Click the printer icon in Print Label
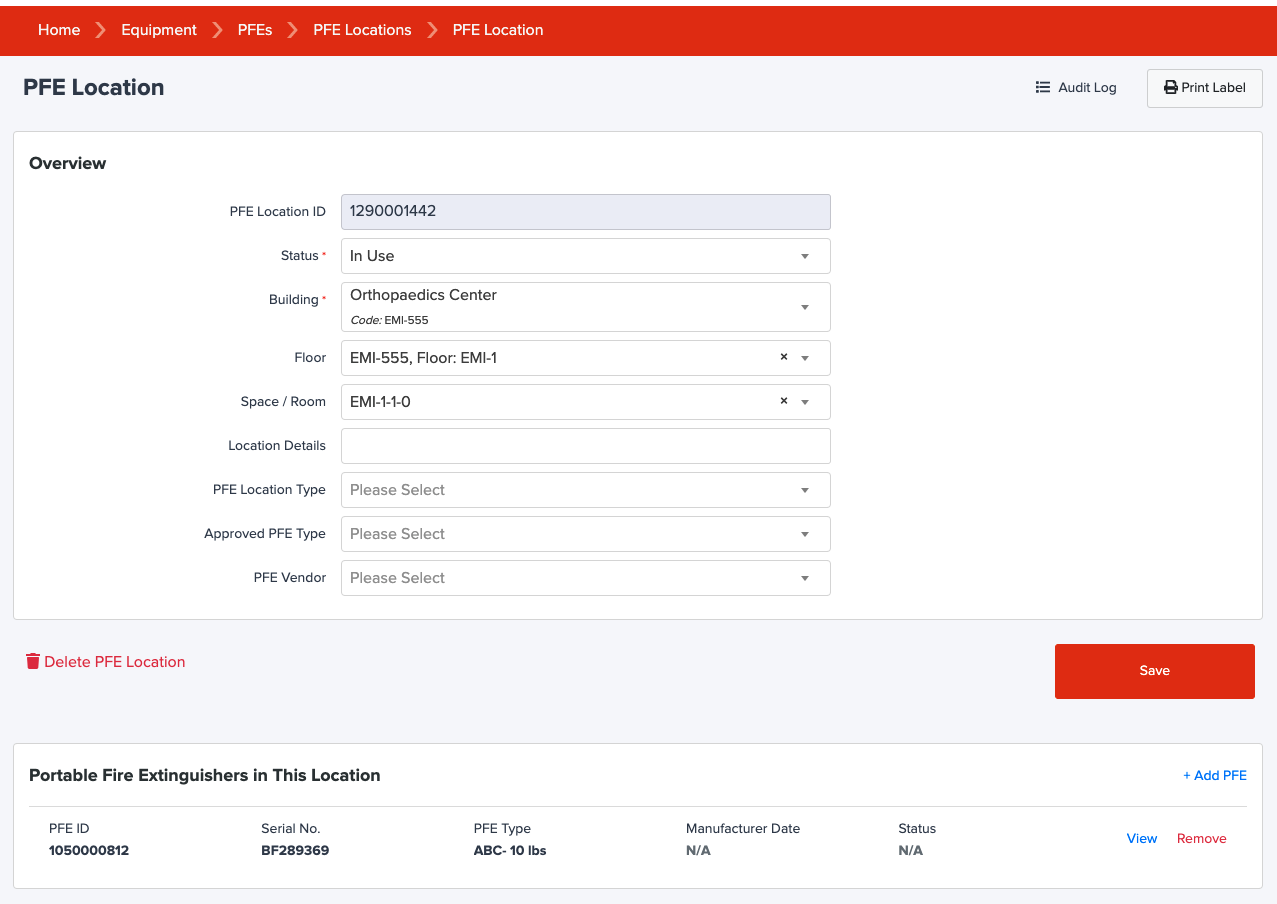Image resolution: width=1277 pixels, height=904 pixels. tap(1170, 87)
